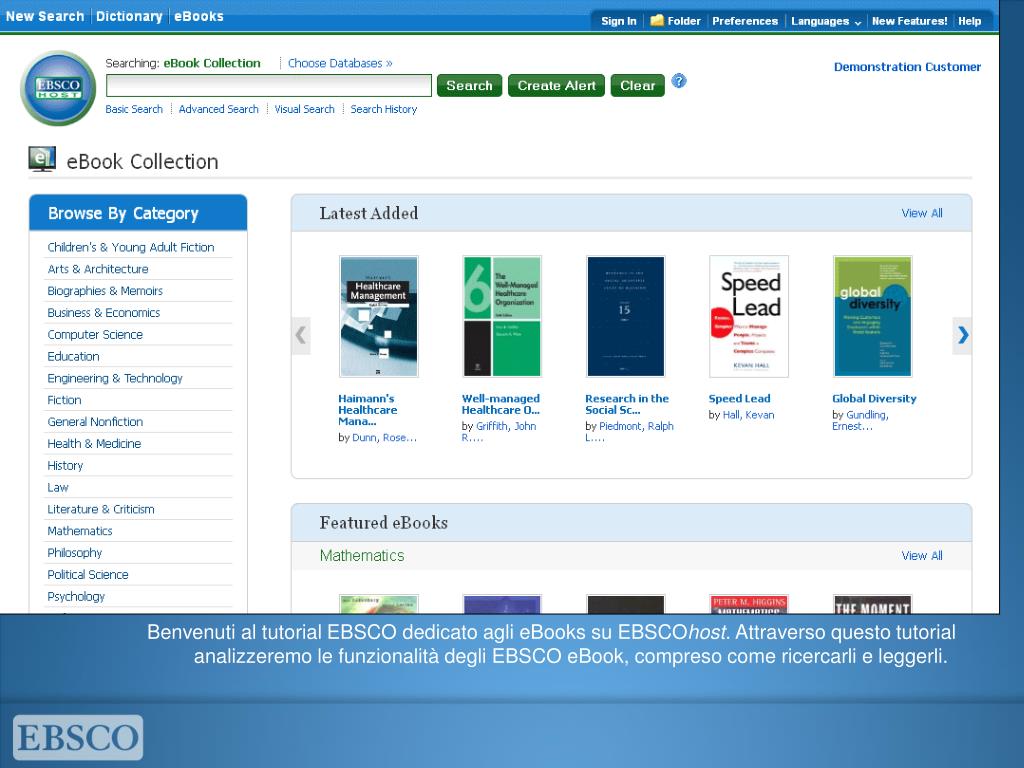Show previous Latest Added books arrow

(x=300, y=336)
